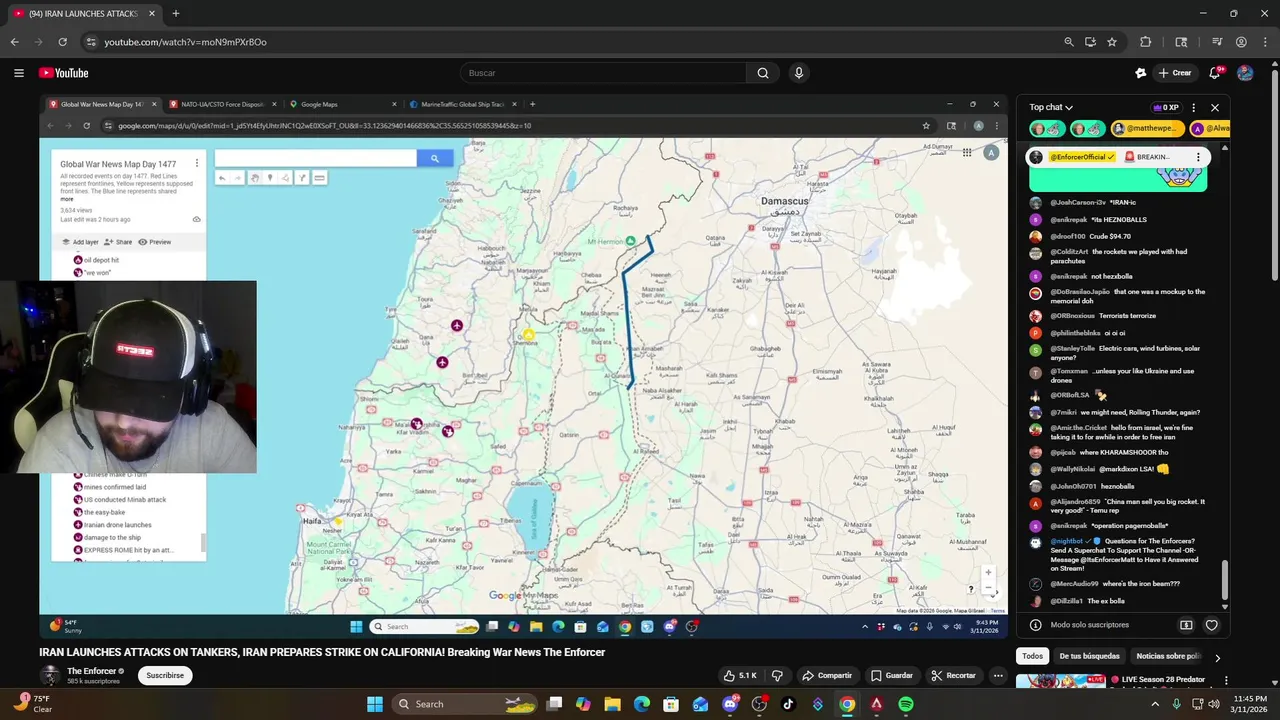The image size is (1280, 720).
Task: Close the IRAN LAUNCHES ATTACKS tab
Action: [151, 14]
